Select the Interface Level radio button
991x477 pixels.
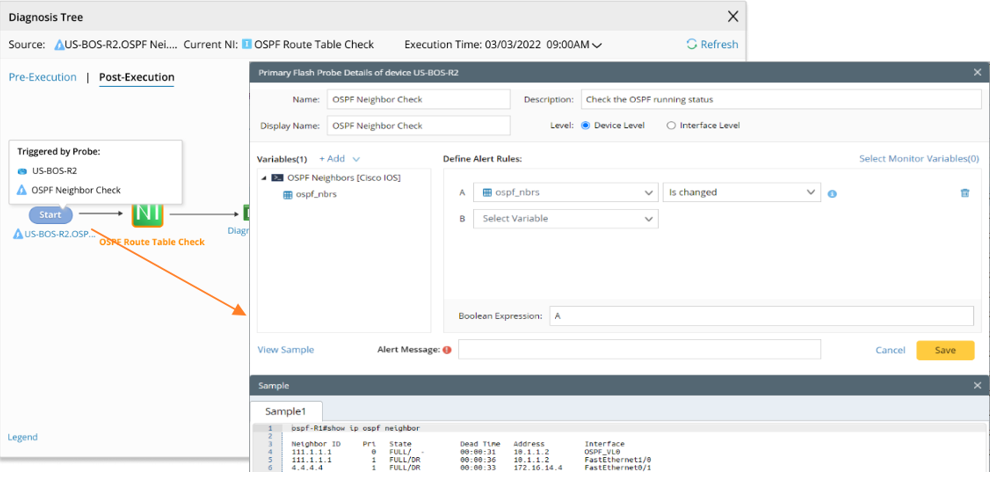click(x=671, y=126)
